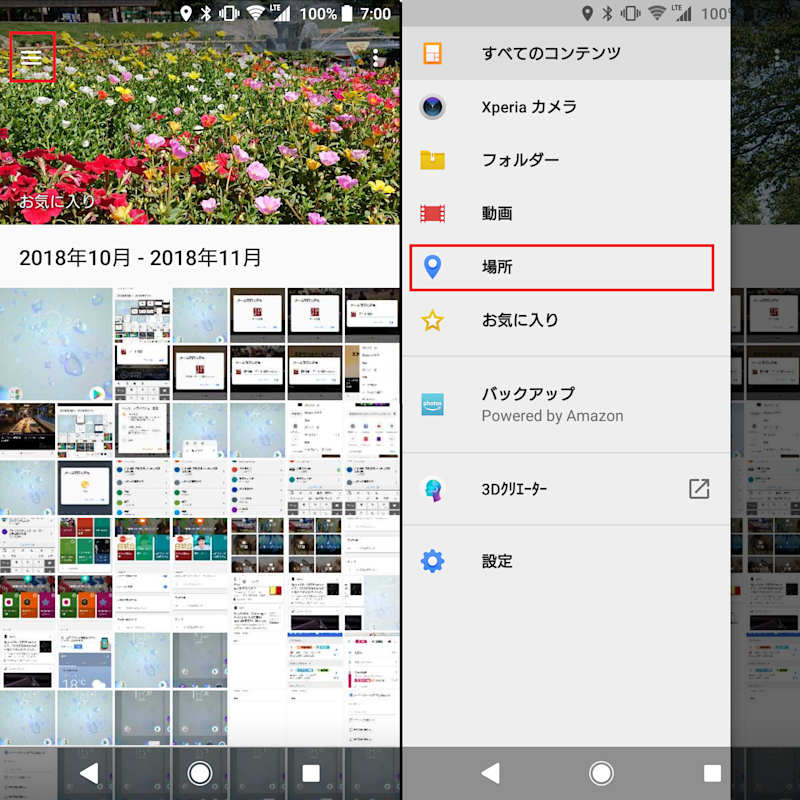The image size is (800, 800).
Task: Tap the vibrate mode icon on left status bar
Action: (x=229, y=13)
